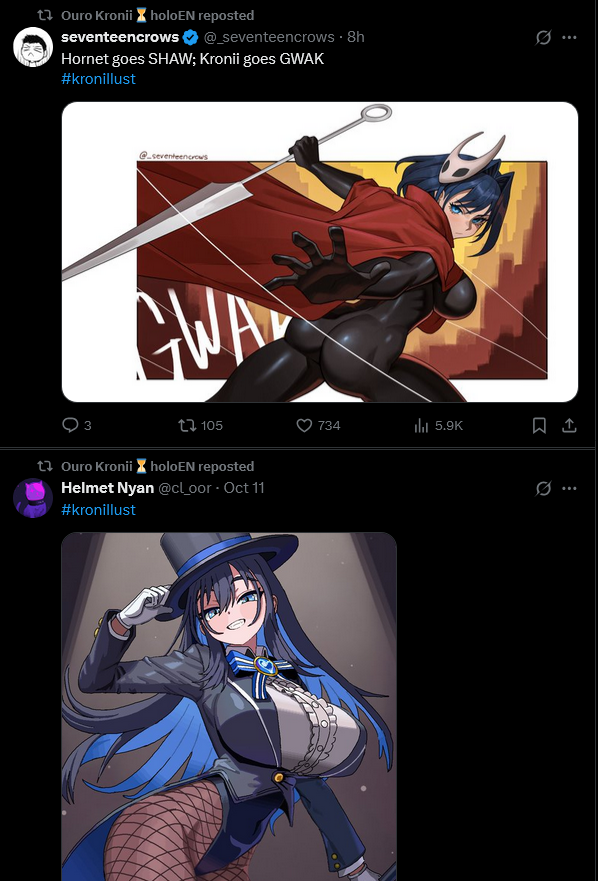Repost the seventeencrows post with 105 reposts
Screen dimensions: 598x881
point(201,425)
